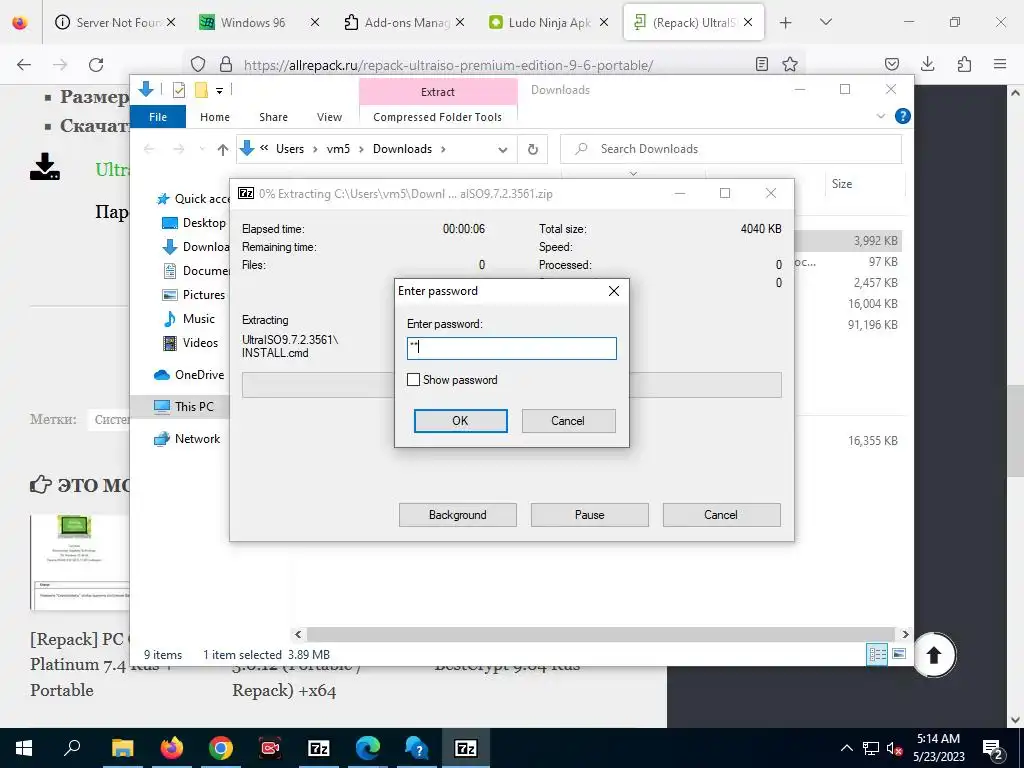Expand the chevron after Downloads breadcrumb
1024x768 pixels.
(443, 149)
